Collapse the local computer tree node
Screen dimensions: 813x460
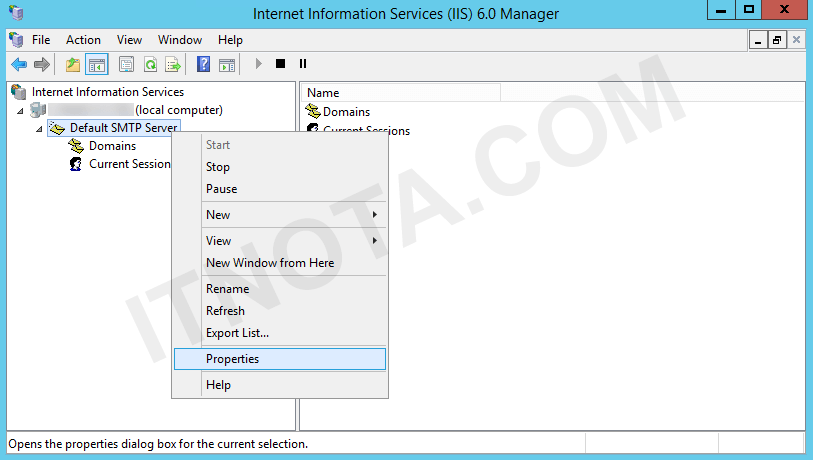[20, 111]
